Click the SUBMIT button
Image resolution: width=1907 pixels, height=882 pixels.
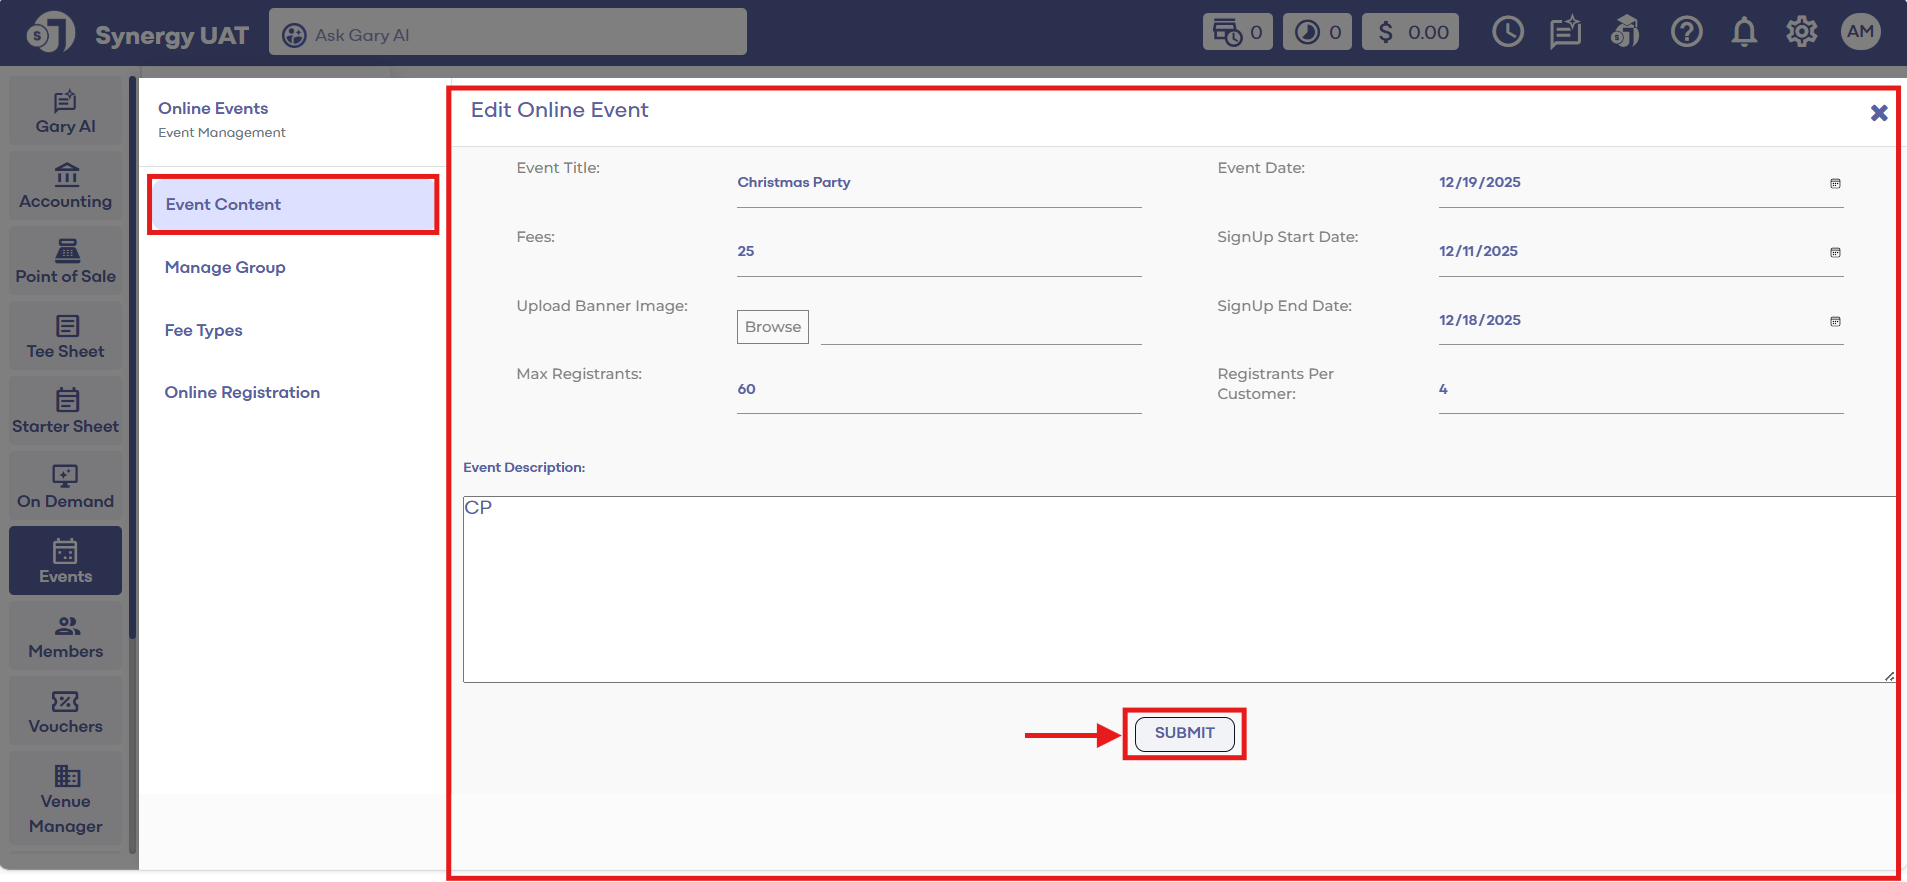pos(1184,733)
